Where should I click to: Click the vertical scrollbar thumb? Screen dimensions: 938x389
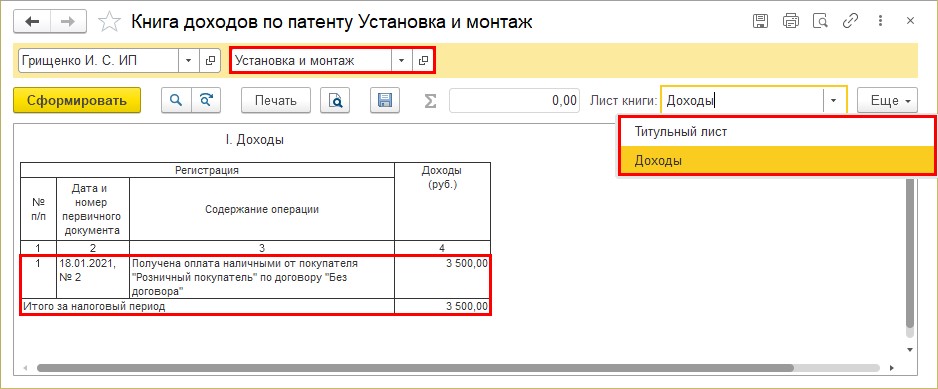tap(910, 253)
